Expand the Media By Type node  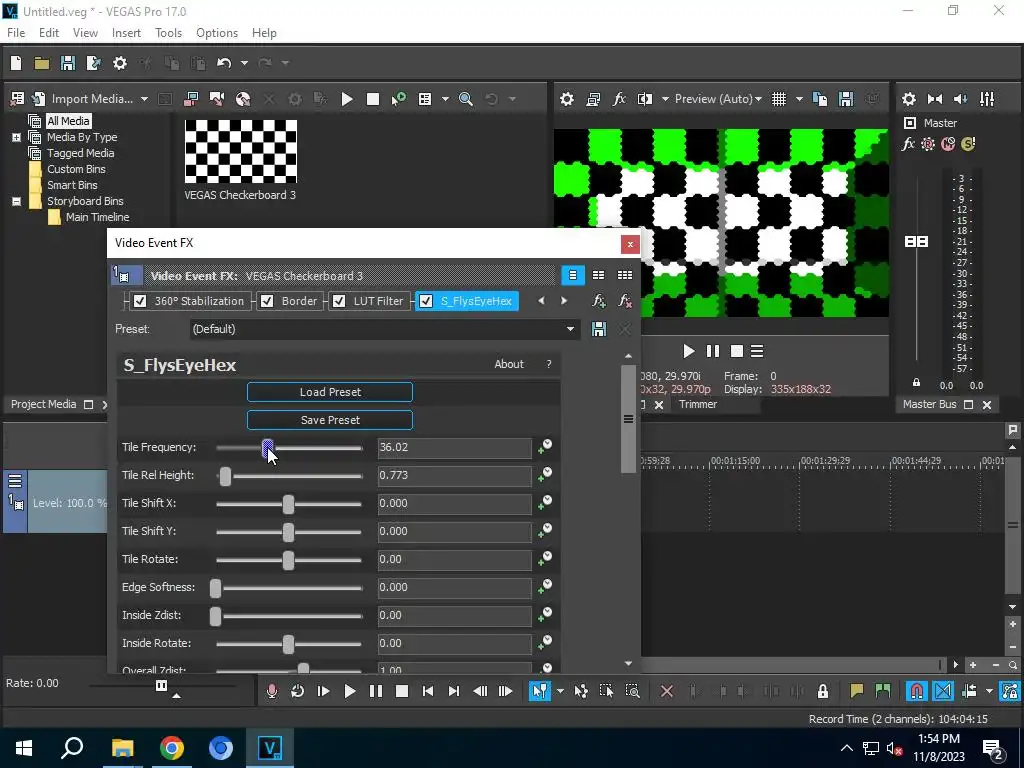pos(16,137)
